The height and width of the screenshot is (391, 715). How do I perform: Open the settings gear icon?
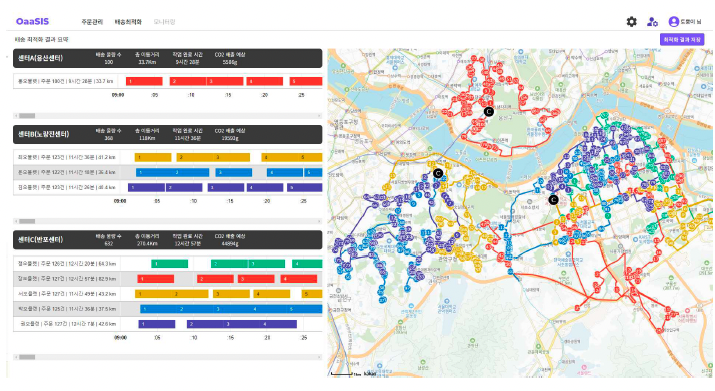click(631, 21)
